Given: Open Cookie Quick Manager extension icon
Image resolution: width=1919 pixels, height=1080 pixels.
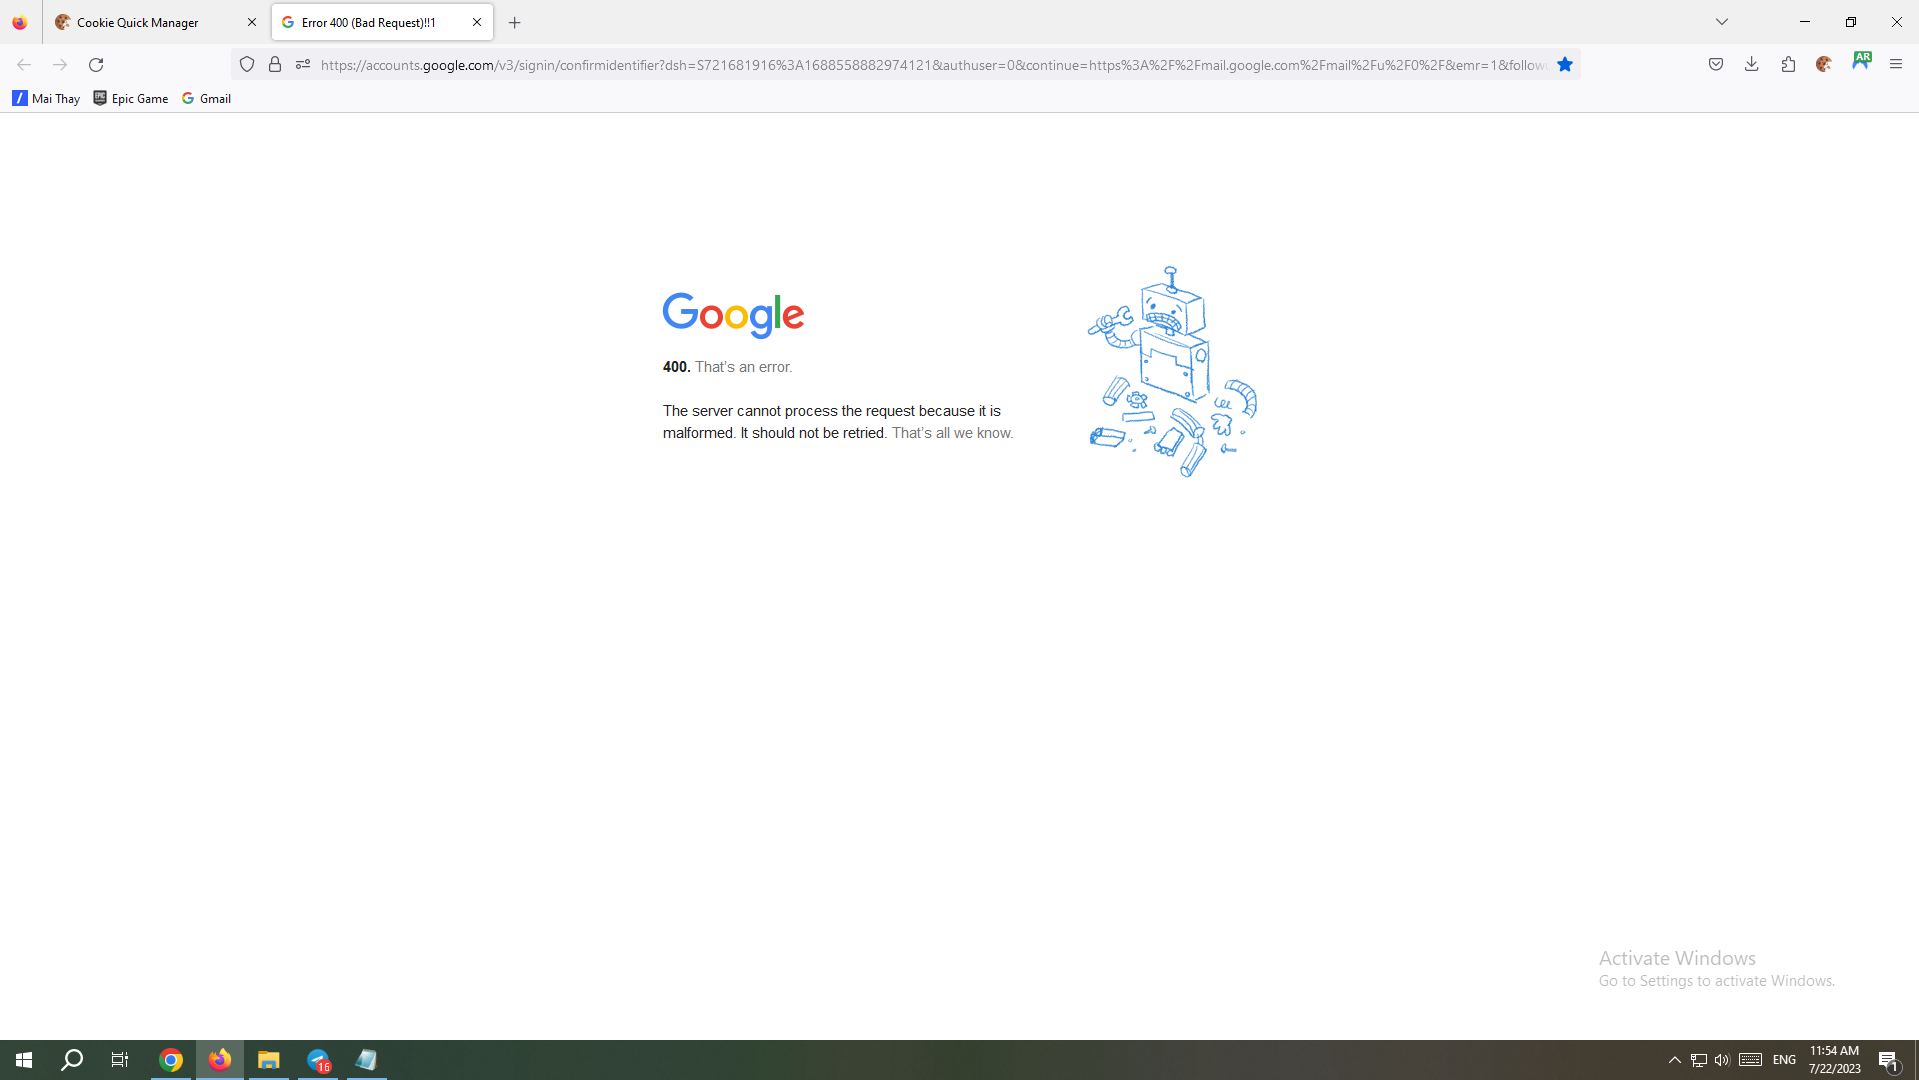Looking at the screenshot, I should click(1824, 65).
